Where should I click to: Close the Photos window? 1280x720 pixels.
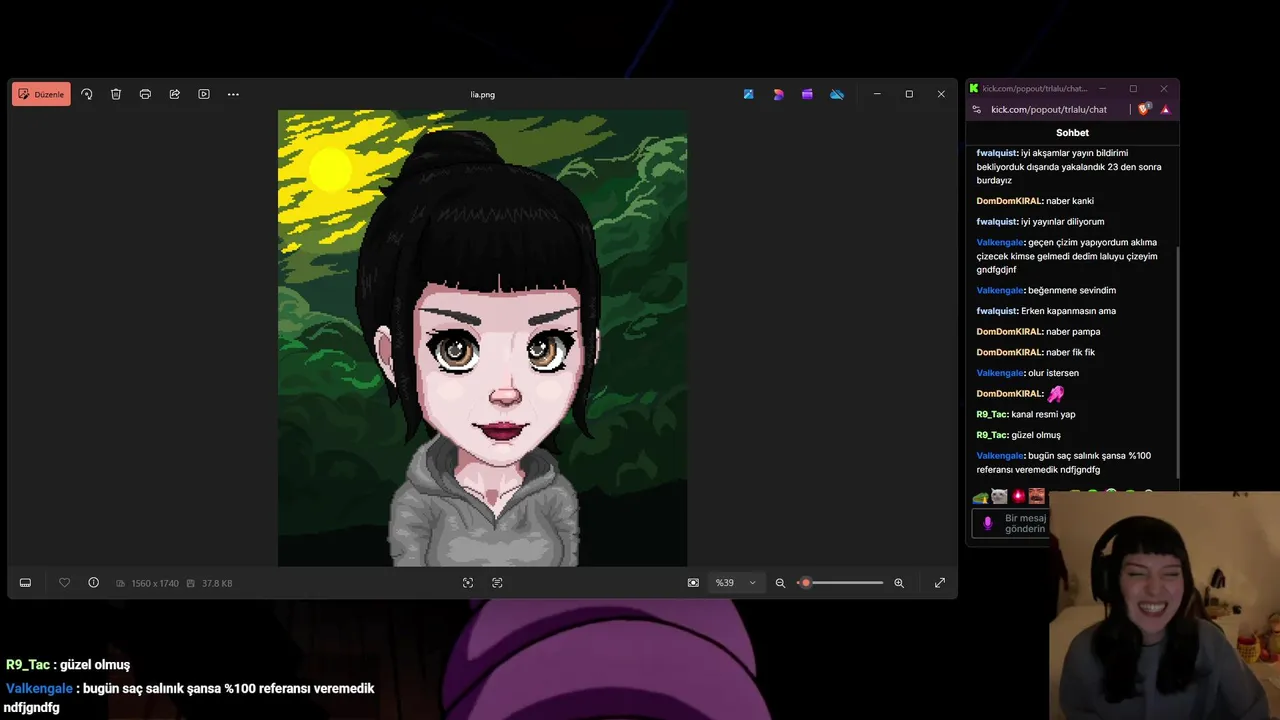click(x=941, y=94)
